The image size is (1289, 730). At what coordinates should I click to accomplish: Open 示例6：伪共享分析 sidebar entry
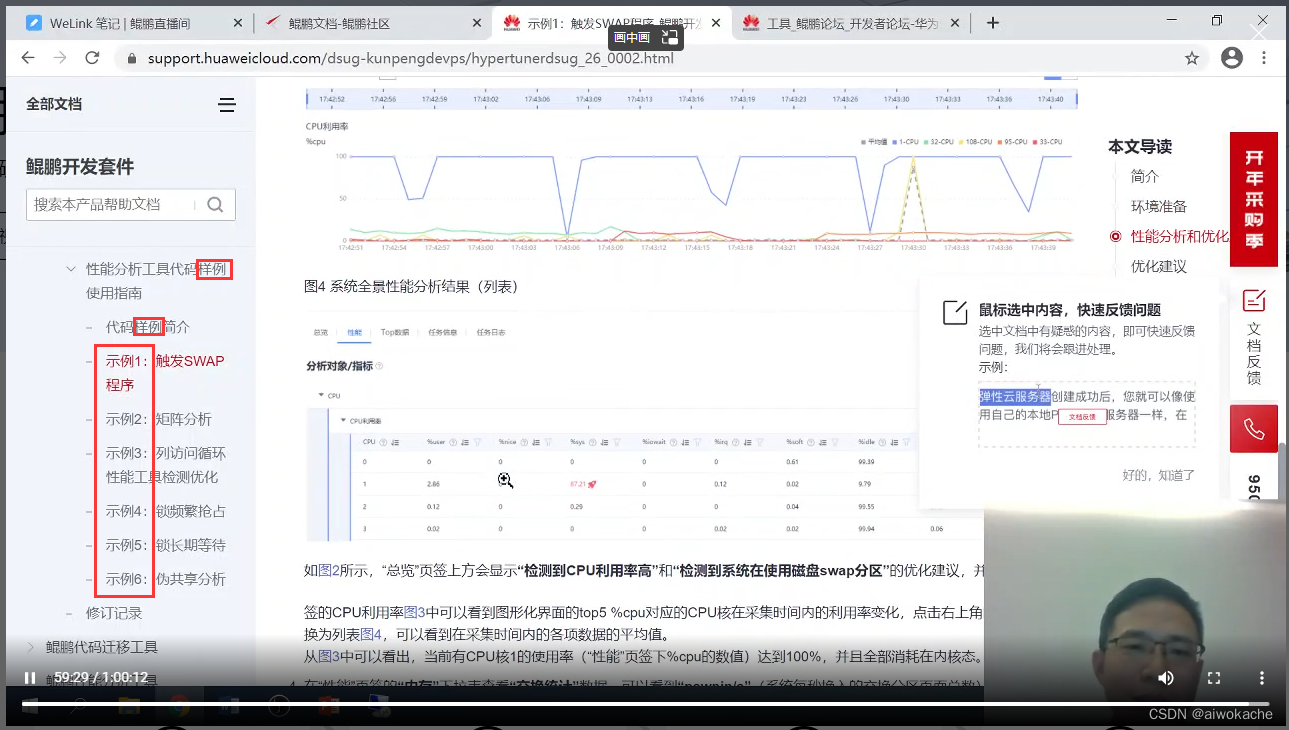click(166, 579)
